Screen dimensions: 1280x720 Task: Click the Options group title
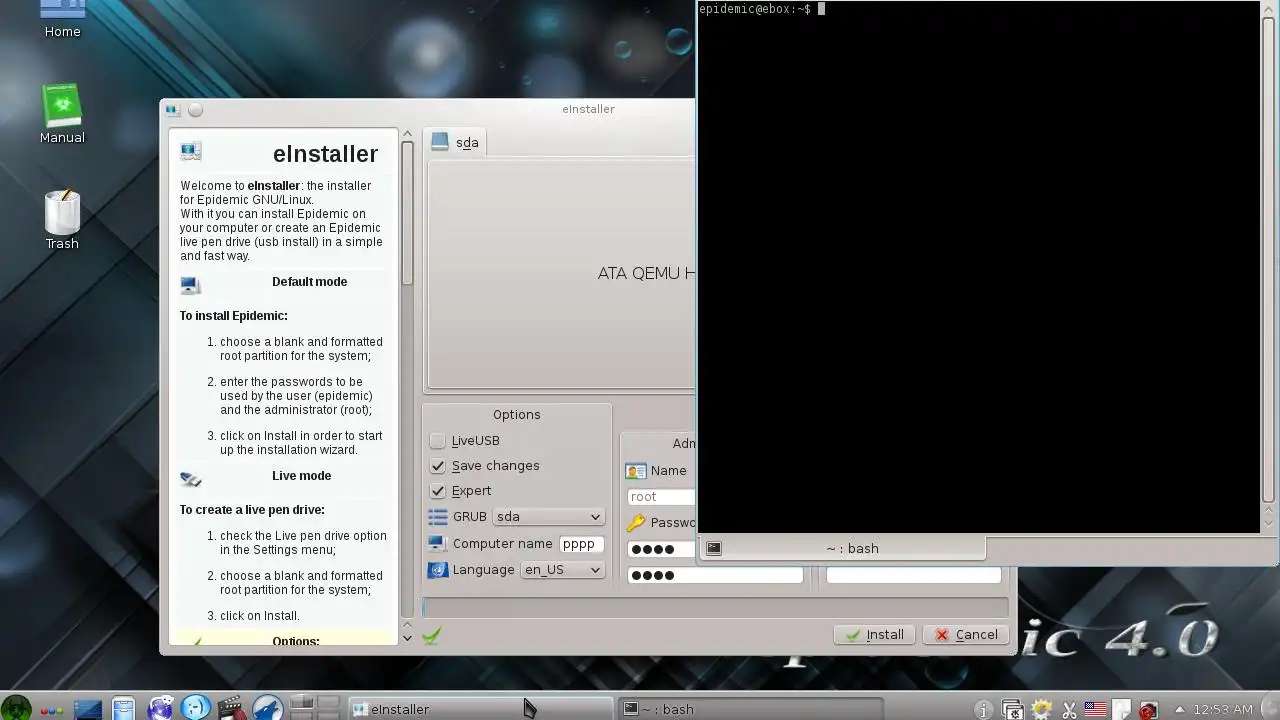(x=516, y=415)
